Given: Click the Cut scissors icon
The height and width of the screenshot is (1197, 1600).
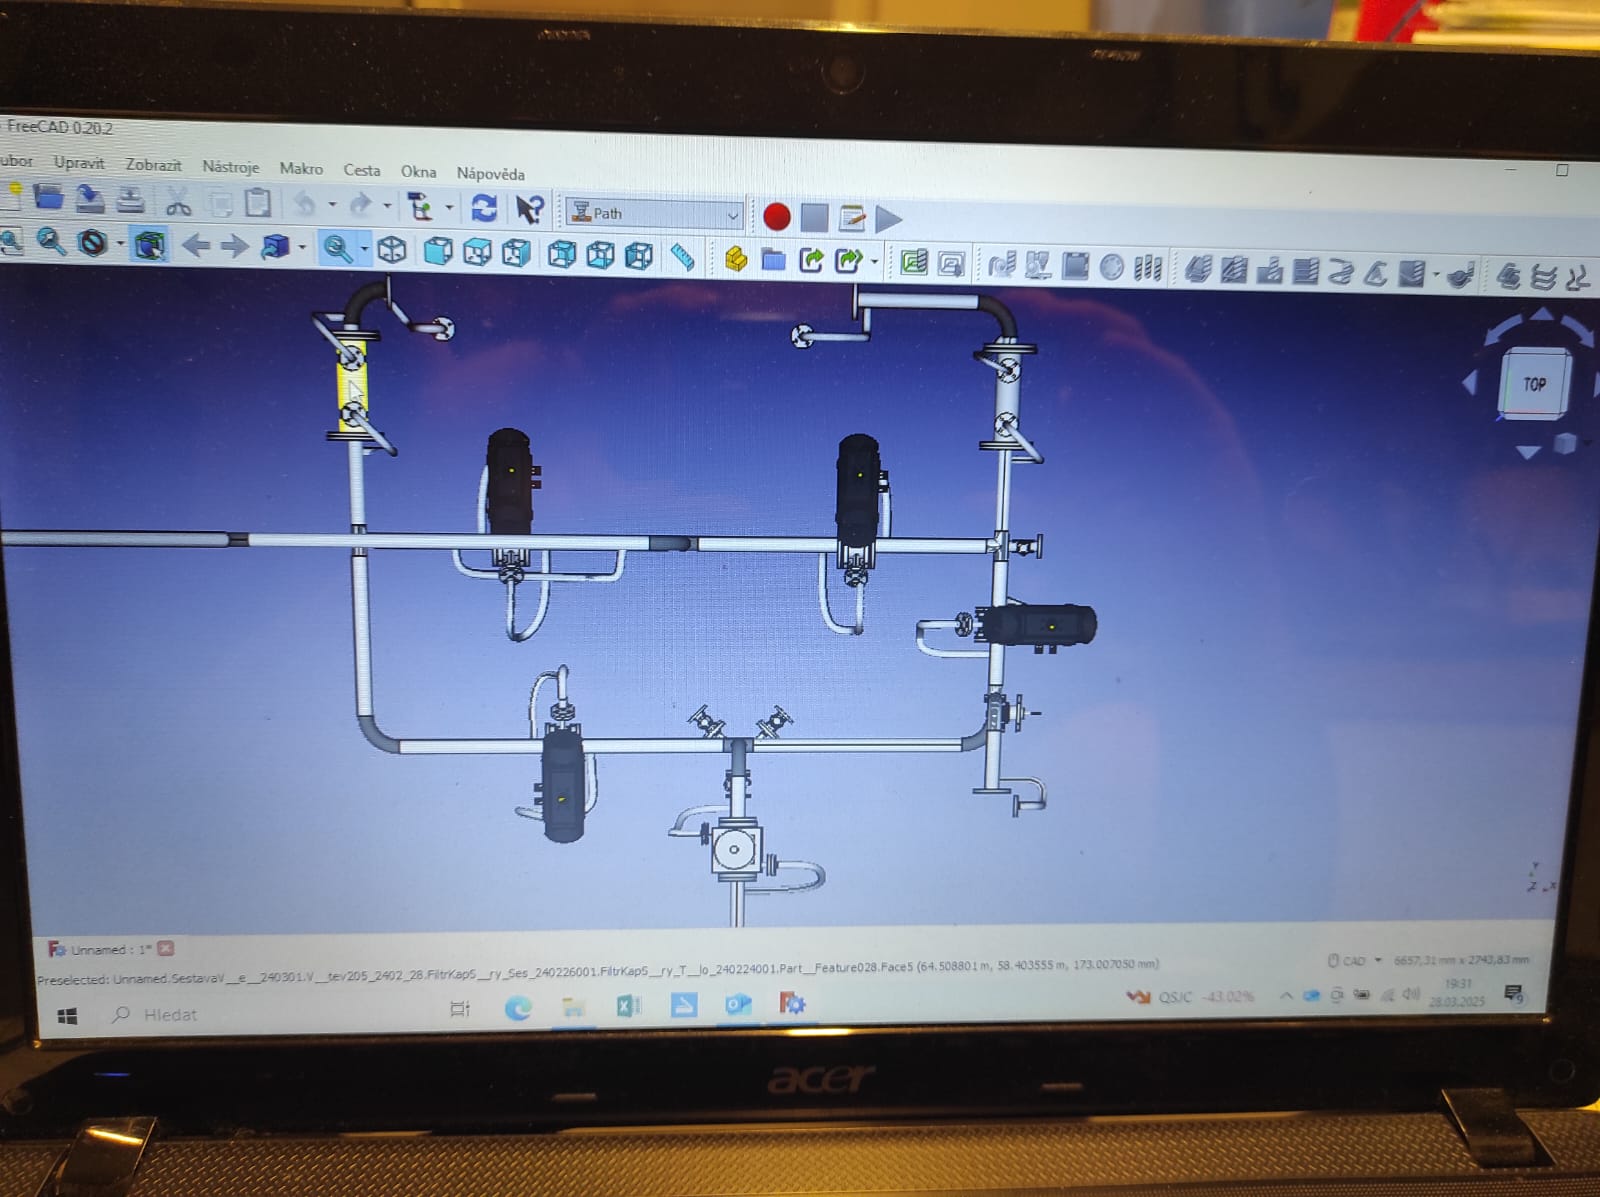Looking at the screenshot, I should point(178,202).
